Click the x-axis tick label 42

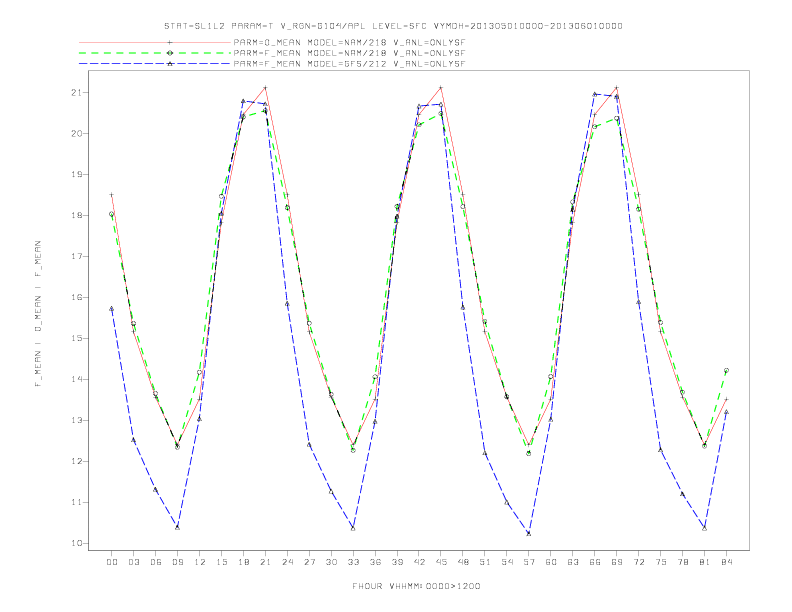click(419, 562)
